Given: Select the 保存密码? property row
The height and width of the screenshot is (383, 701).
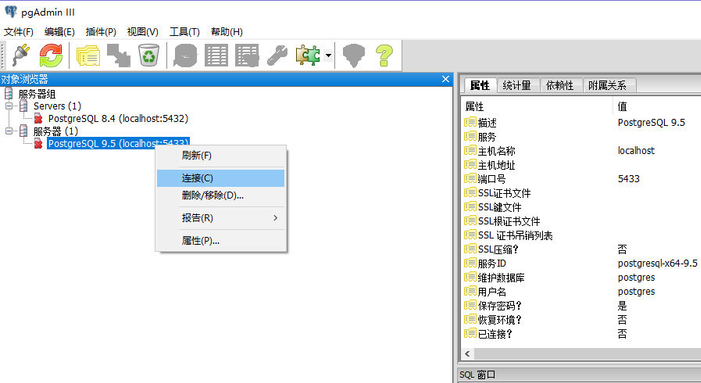Looking at the screenshot, I should pos(582,306).
